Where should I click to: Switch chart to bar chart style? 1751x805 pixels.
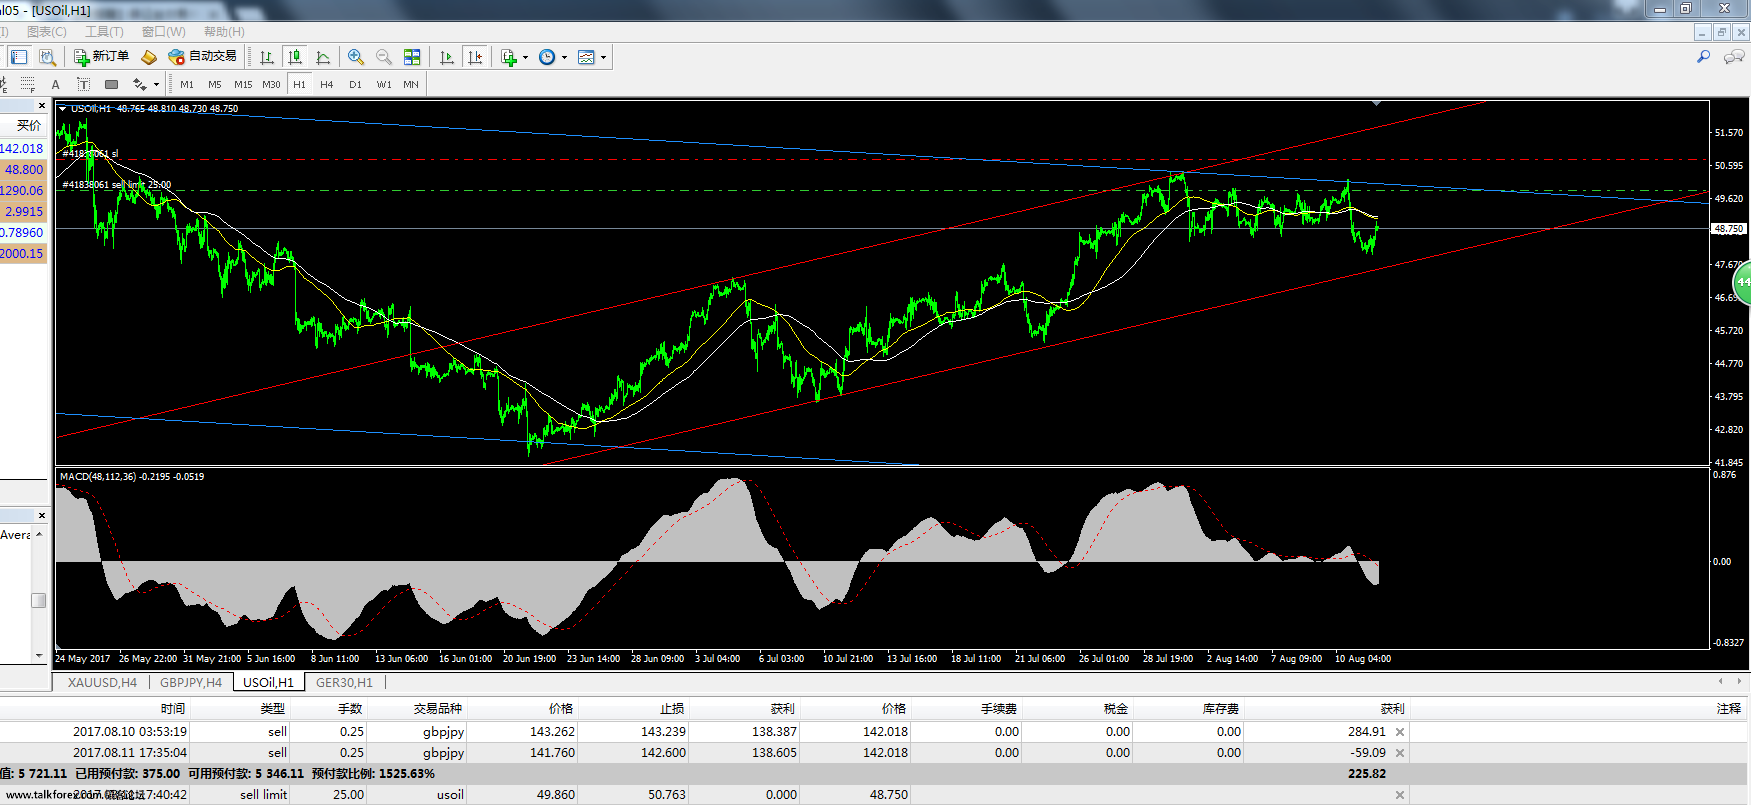pyautogui.click(x=267, y=57)
